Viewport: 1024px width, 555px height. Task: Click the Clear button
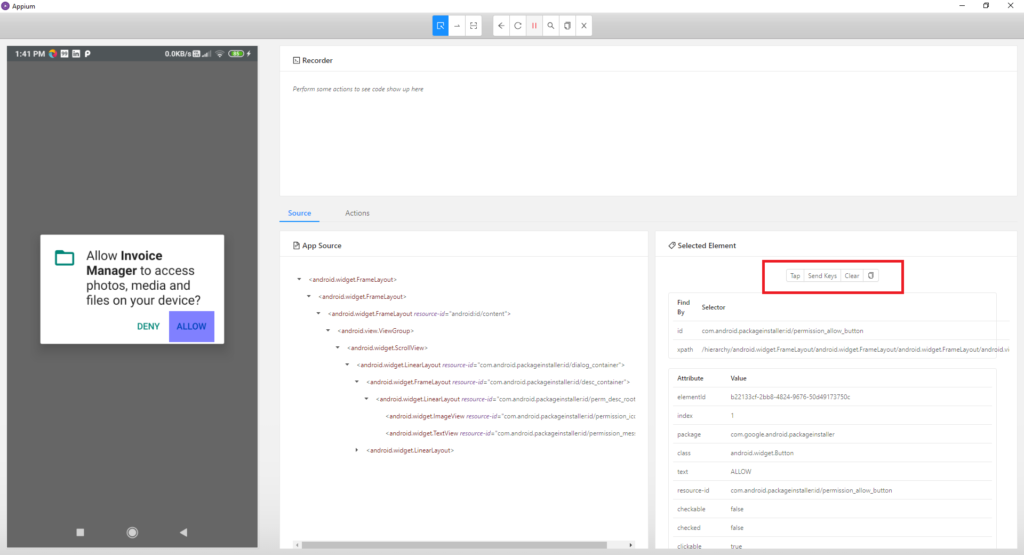click(852, 276)
